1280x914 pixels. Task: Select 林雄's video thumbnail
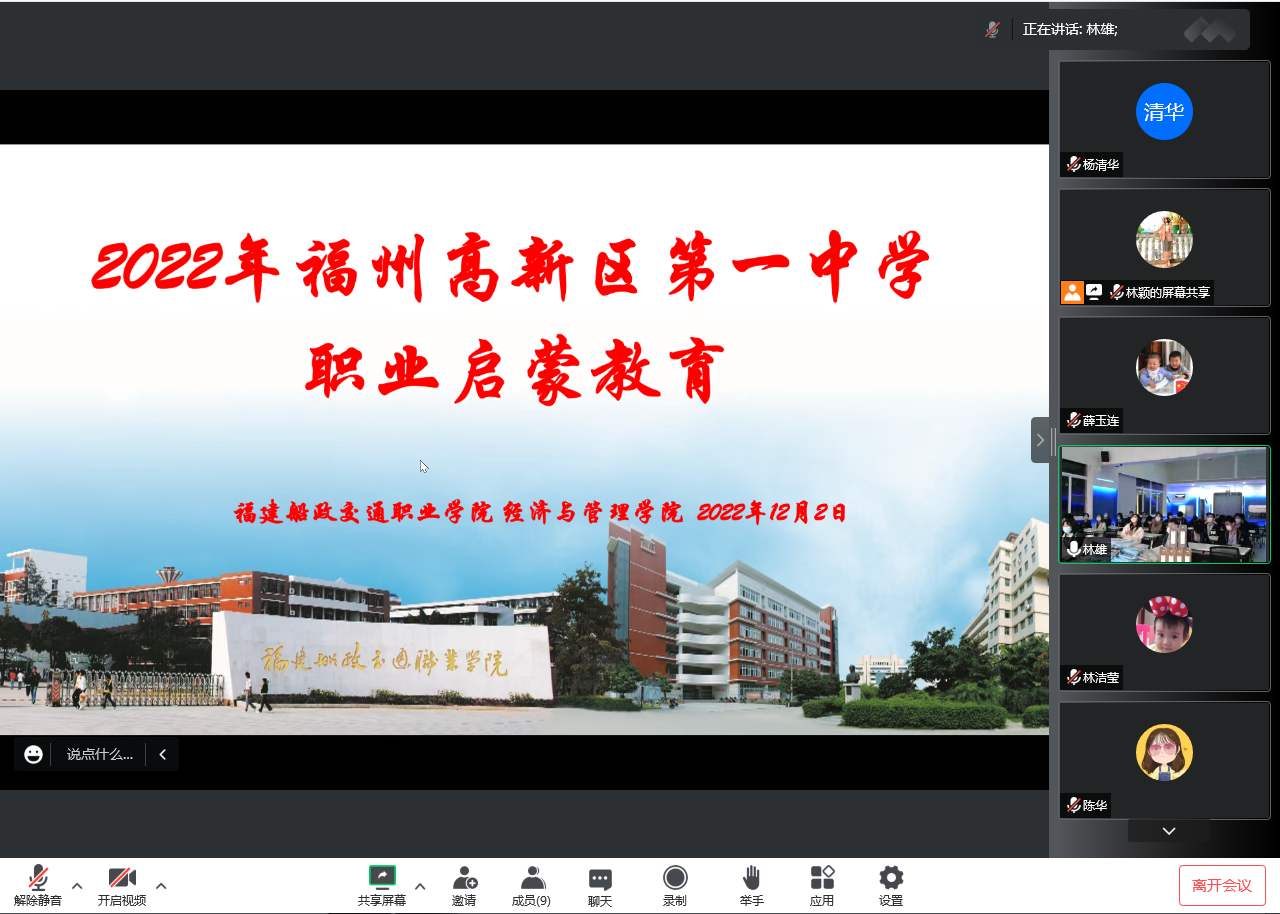click(1164, 504)
